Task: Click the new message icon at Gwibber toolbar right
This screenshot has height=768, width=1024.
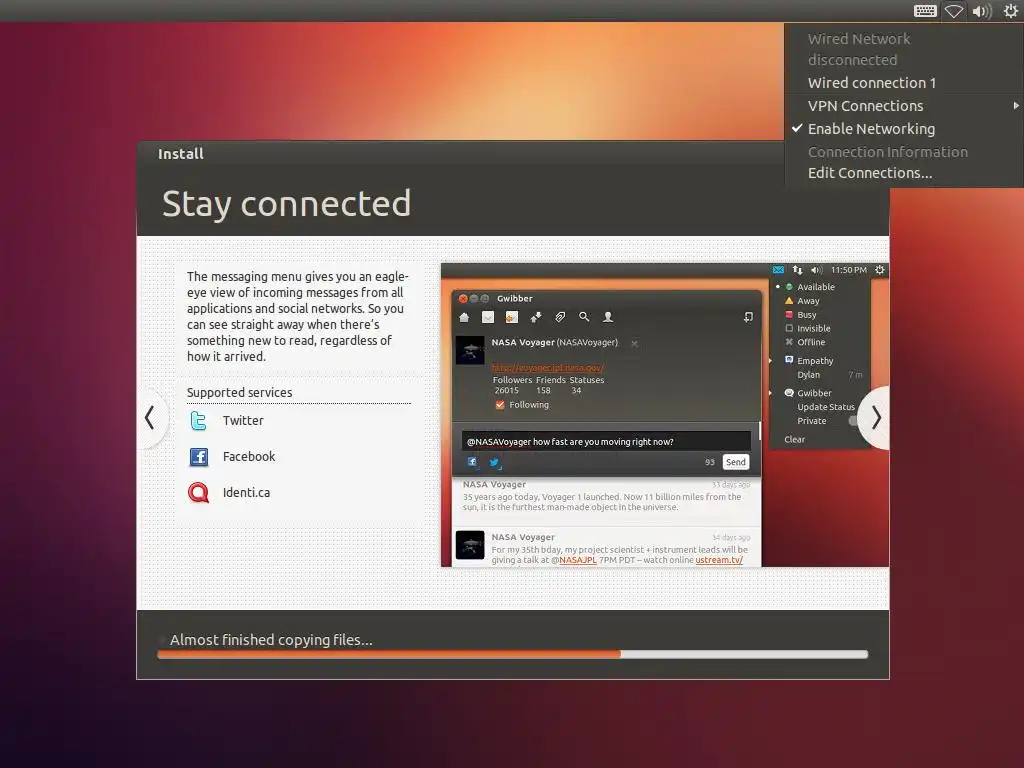Action: pyautogui.click(x=748, y=317)
